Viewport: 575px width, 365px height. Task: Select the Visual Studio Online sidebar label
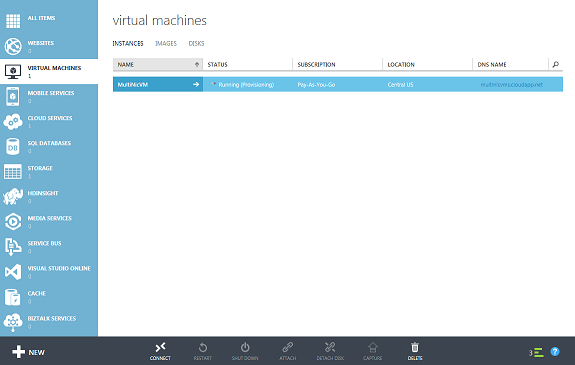click(x=59, y=268)
